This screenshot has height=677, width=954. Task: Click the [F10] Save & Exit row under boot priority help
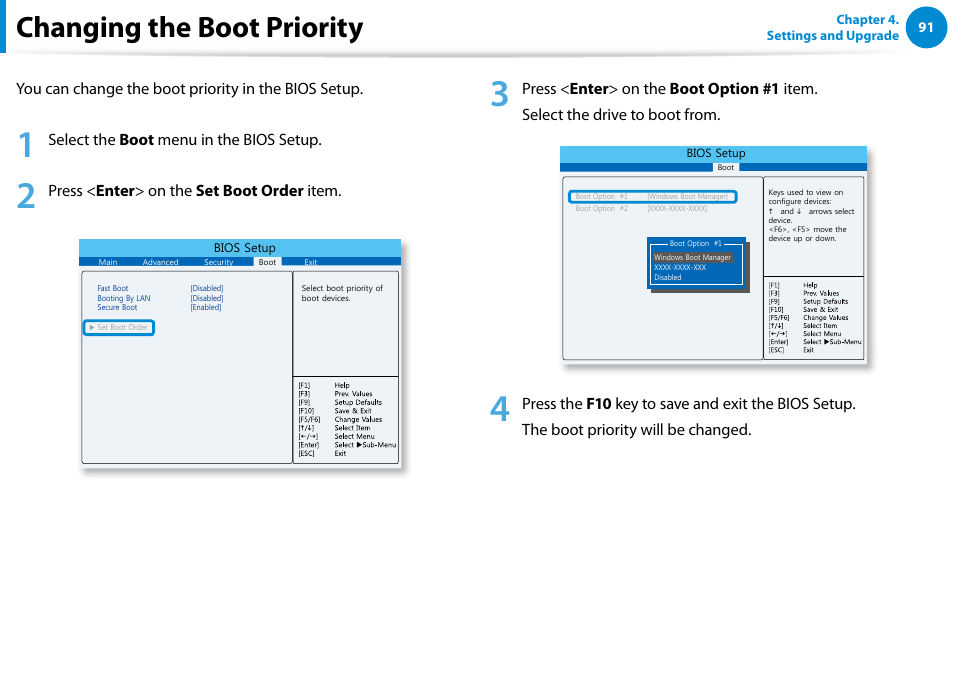(x=335, y=411)
